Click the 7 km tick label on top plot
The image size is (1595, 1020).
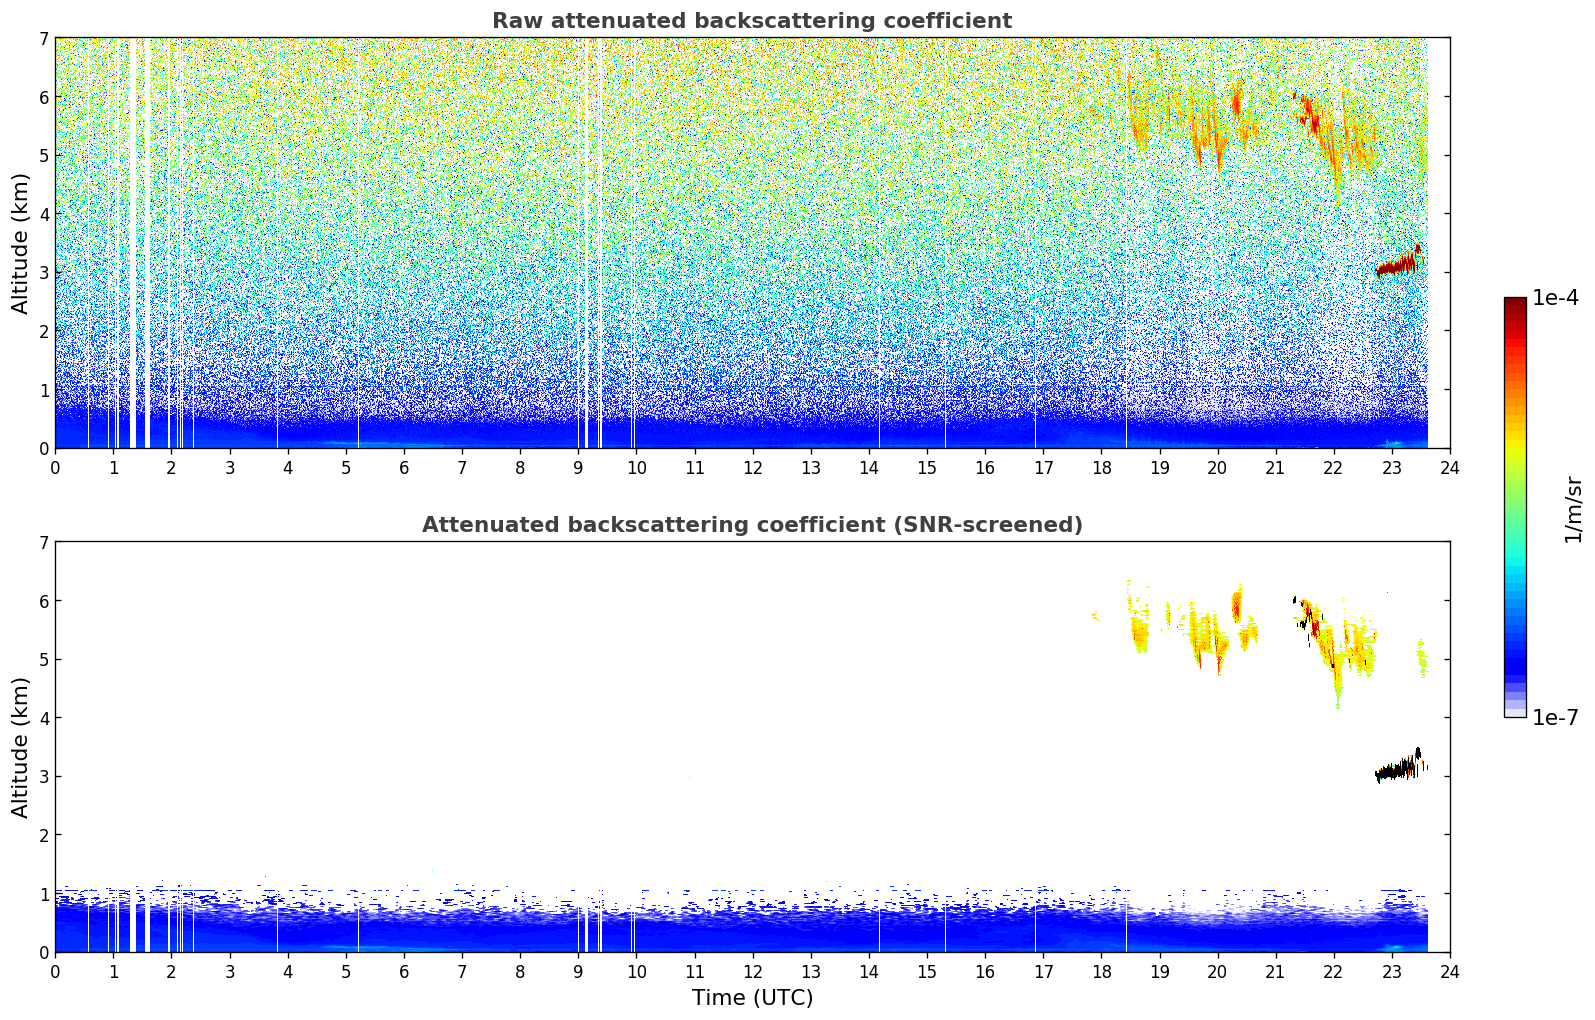43,39
